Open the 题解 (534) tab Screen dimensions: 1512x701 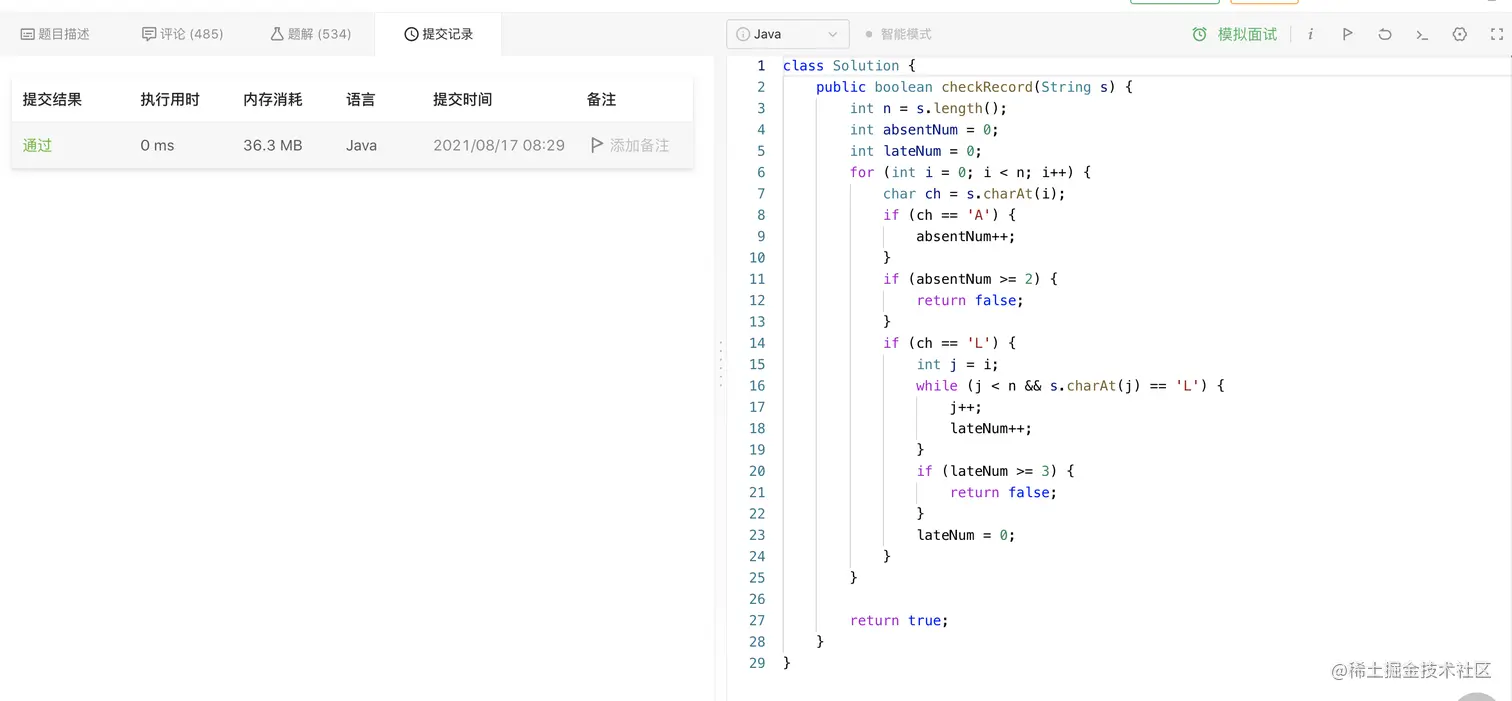pyautogui.click(x=311, y=34)
